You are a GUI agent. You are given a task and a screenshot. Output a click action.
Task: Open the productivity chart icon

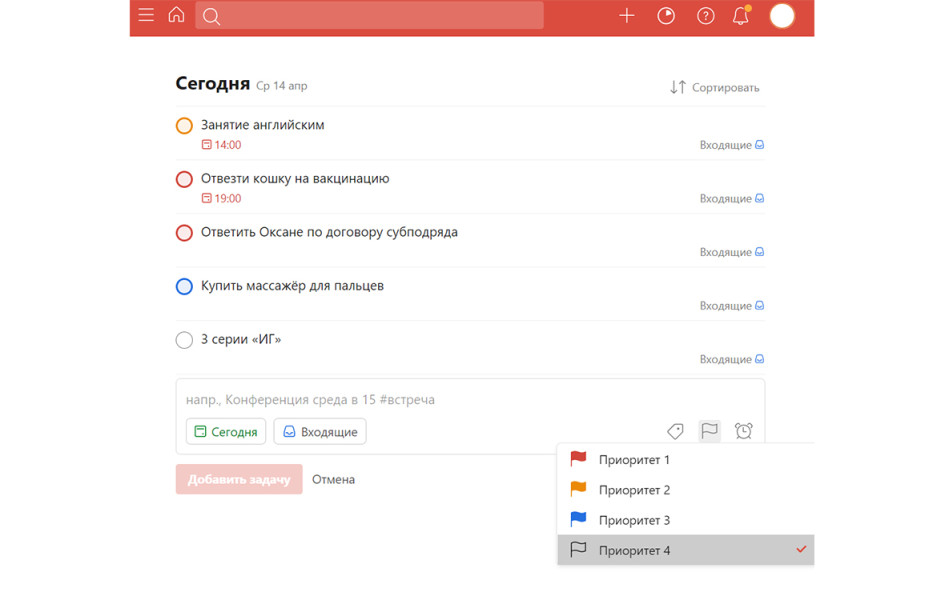coord(666,16)
